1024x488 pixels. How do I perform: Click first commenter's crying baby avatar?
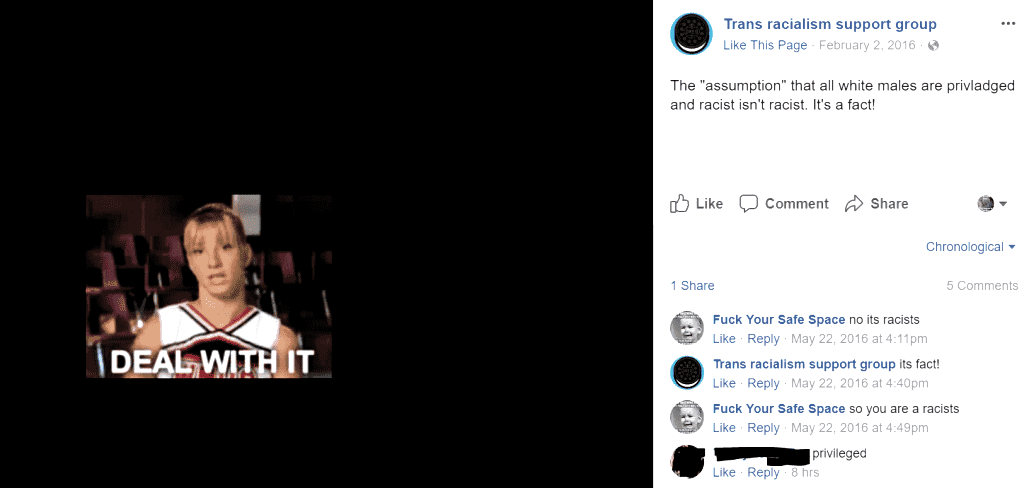(x=687, y=328)
